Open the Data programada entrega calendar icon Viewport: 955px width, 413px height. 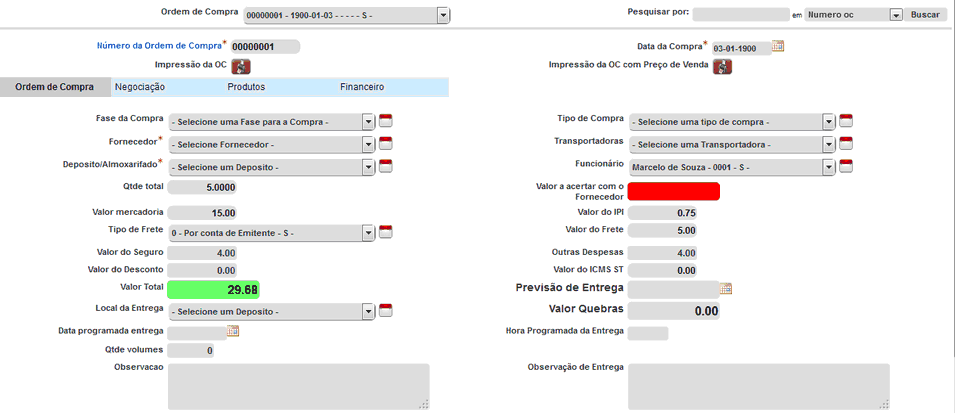pos(233,331)
